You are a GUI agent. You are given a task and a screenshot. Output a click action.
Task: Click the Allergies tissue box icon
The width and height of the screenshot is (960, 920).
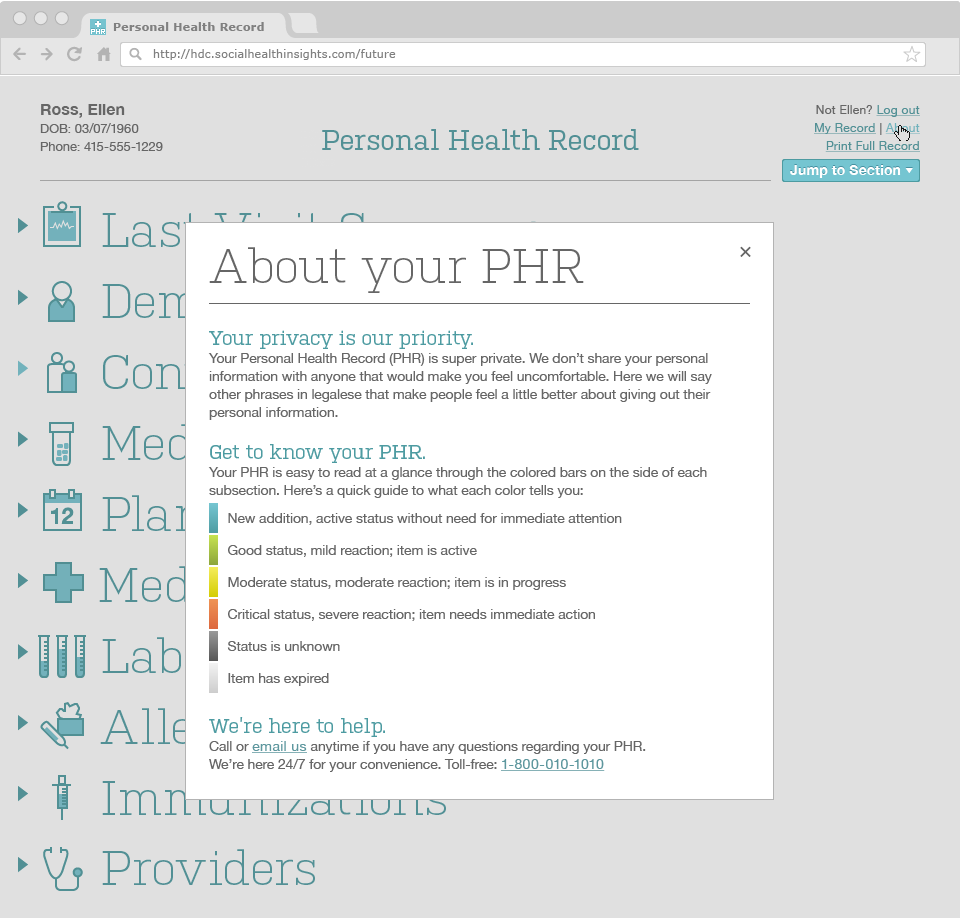tap(62, 725)
